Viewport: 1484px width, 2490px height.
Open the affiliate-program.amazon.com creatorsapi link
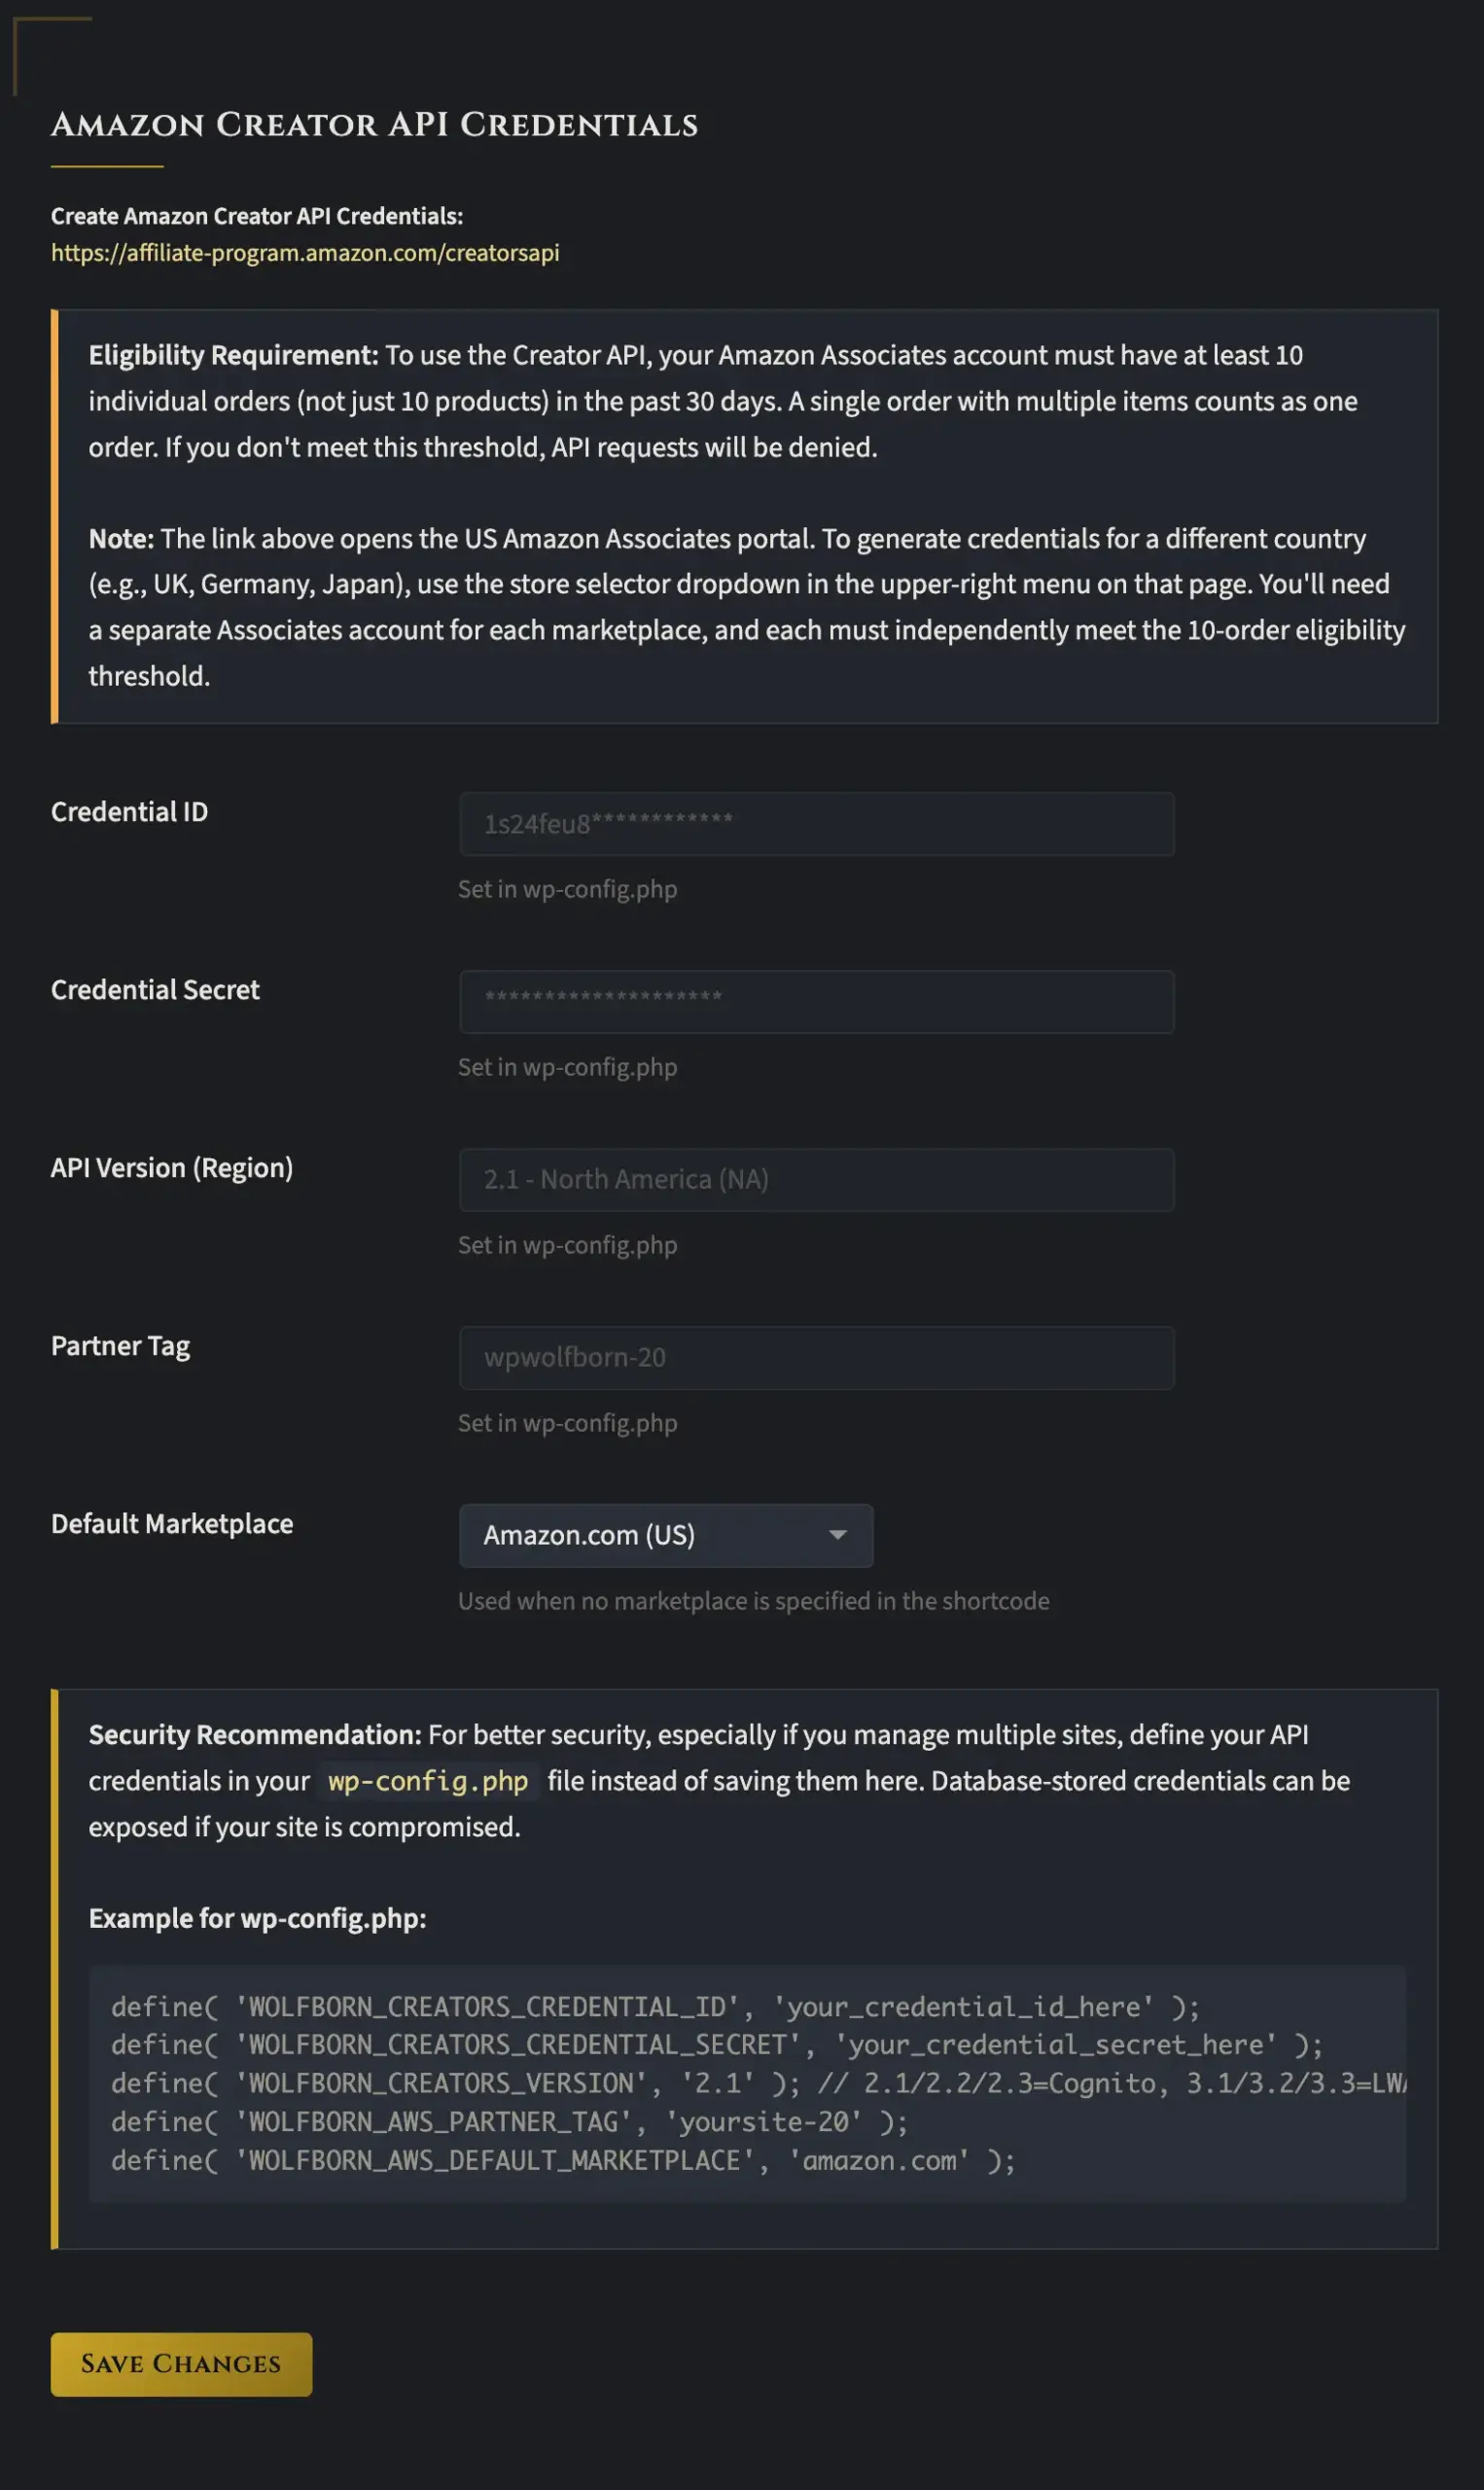tap(305, 253)
